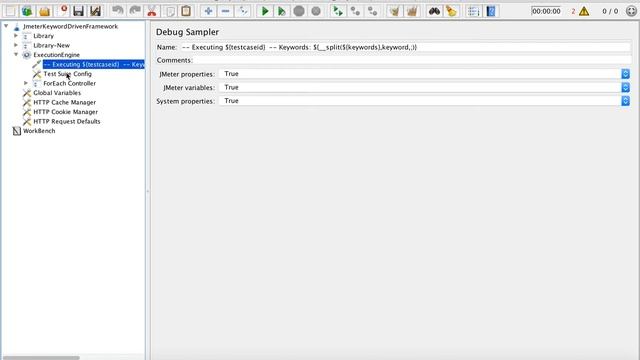Viewport: 640px width, 360px height.
Task: Select the Global Variables item
Action: [57, 93]
